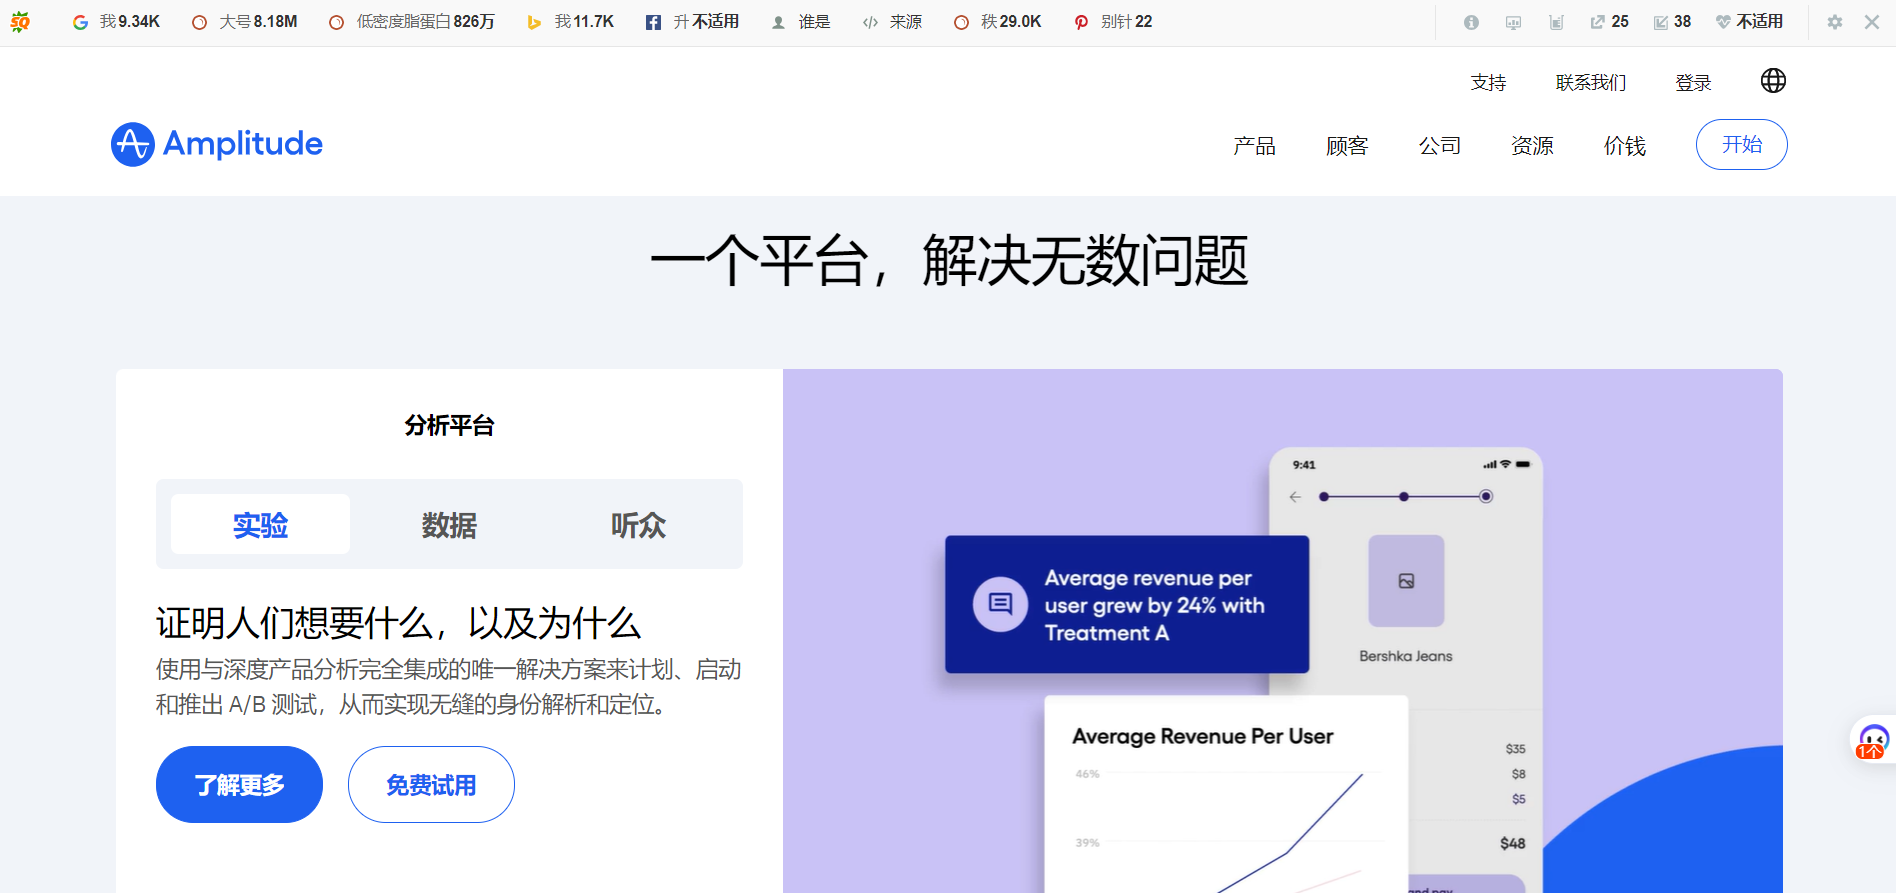Click the heading 一个平台，解决无数问题
The width and height of the screenshot is (1896, 893).
point(949,261)
